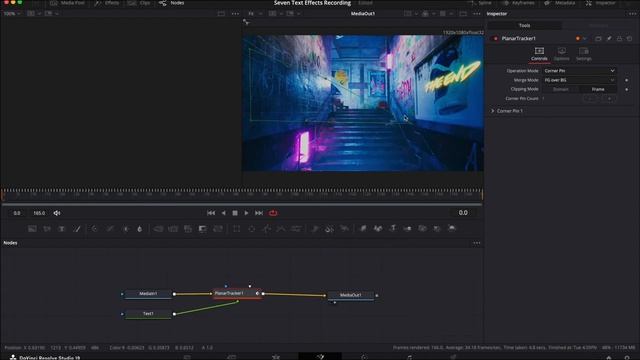Add a Rectangle mask from toolbar
This screenshot has height=360, width=640.
point(237,229)
